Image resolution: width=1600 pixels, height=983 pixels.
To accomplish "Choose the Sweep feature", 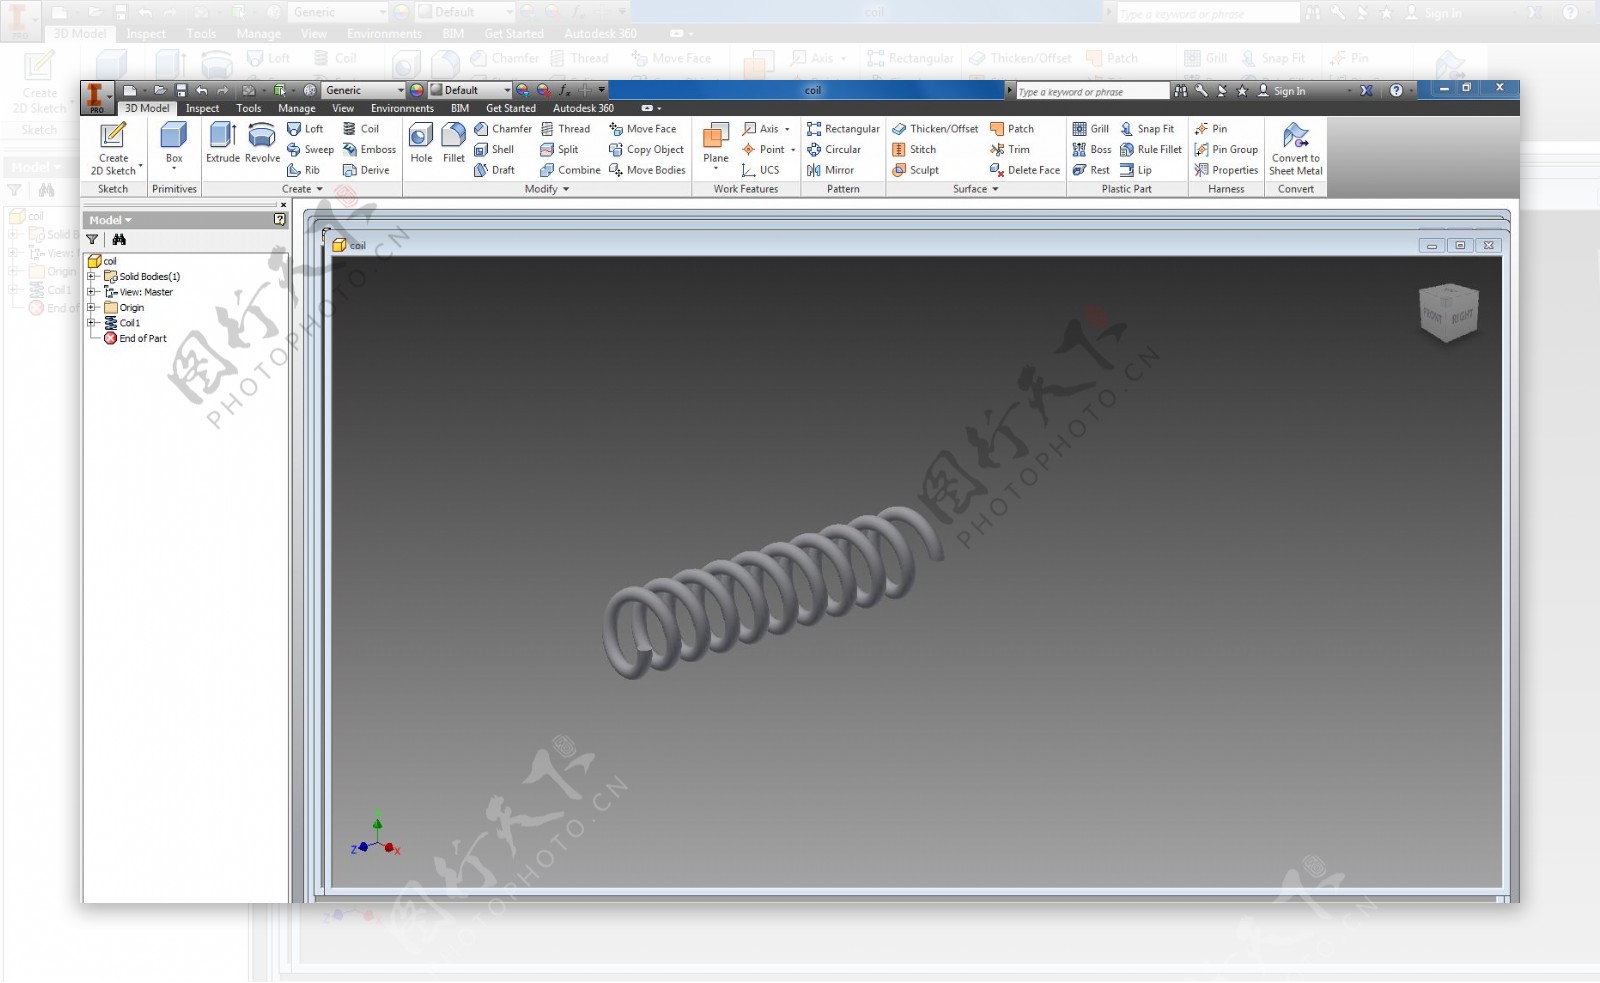I will (310, 150).
